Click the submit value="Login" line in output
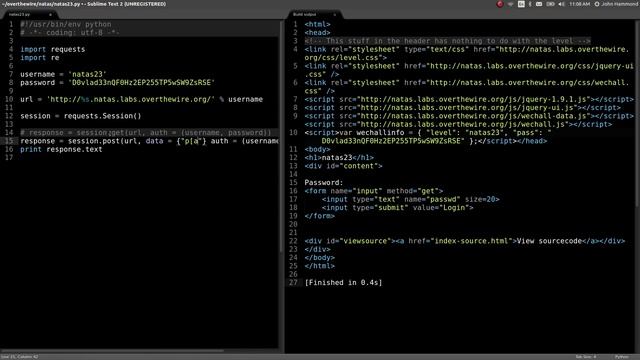This screenshot has height=360, width=640. click(x=397, y=208)
